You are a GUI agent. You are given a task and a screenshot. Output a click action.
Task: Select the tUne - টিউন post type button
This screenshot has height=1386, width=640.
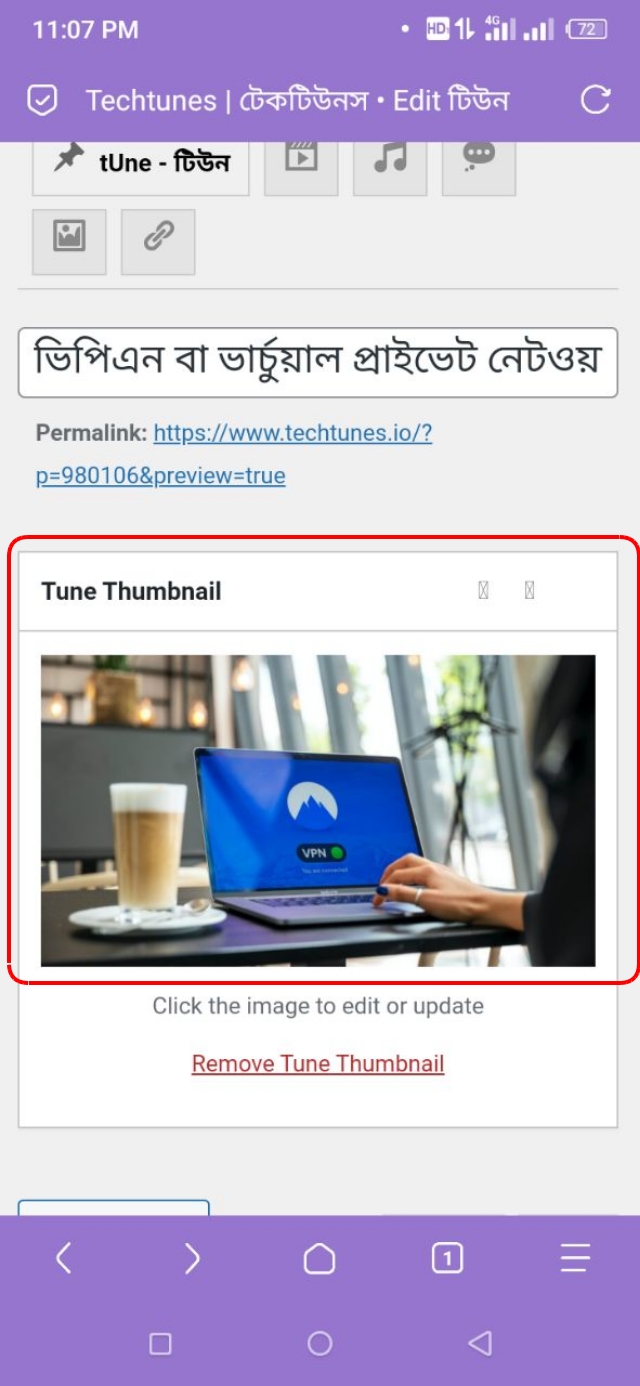pyautogui.click(x=141, y=161)
